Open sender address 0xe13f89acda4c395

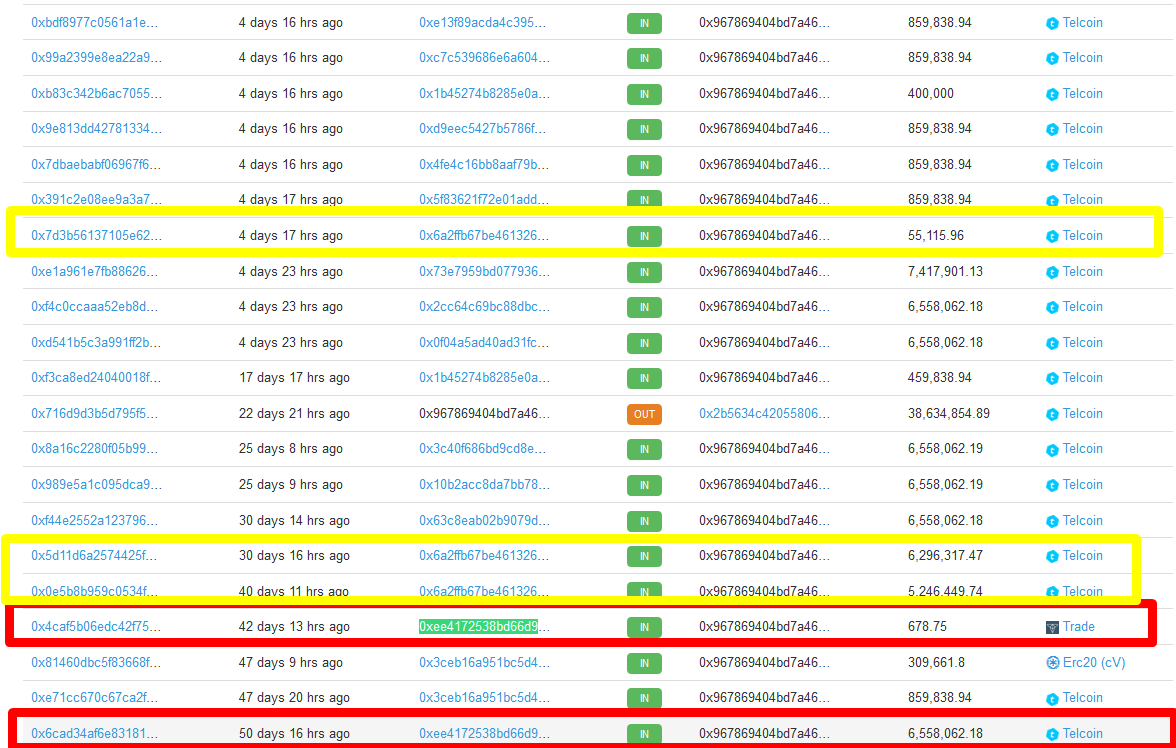pos(482,23)
